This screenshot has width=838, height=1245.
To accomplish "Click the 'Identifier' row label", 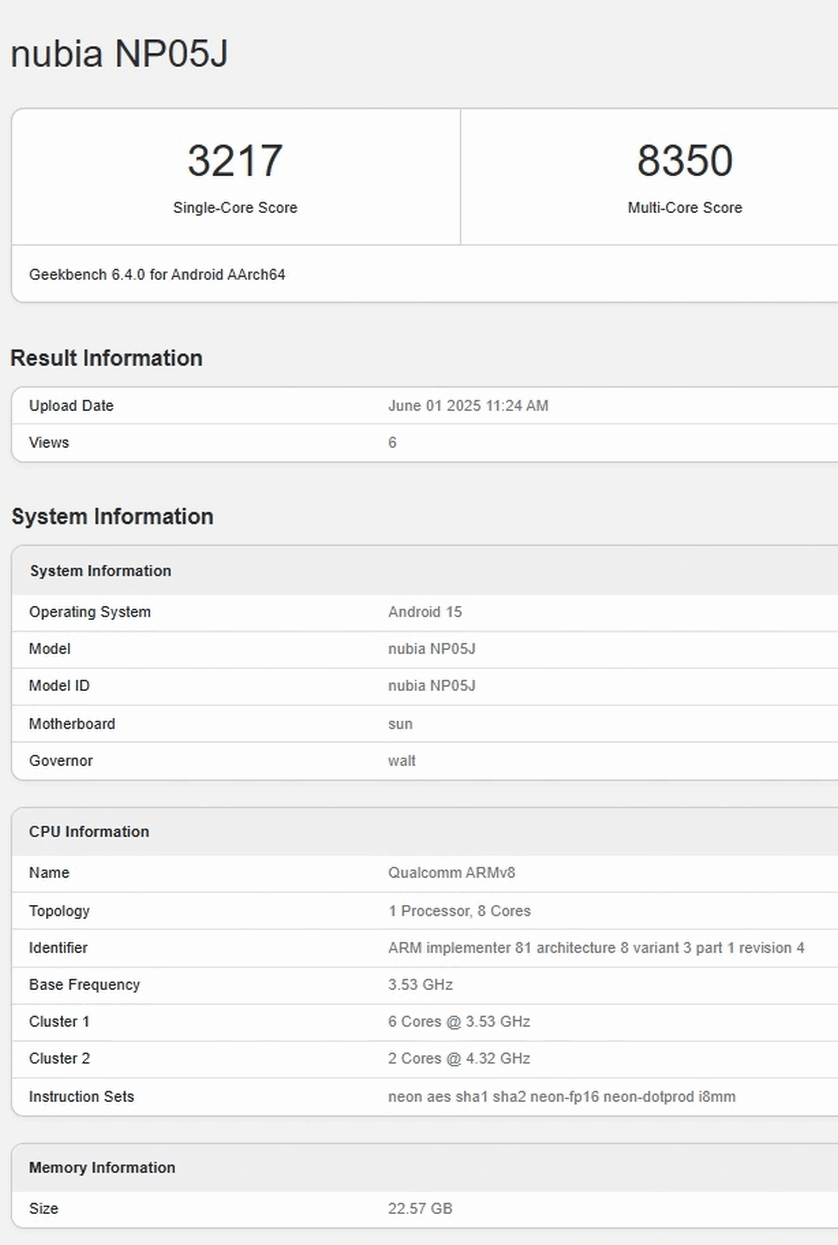I will click(x=58, y=948).
